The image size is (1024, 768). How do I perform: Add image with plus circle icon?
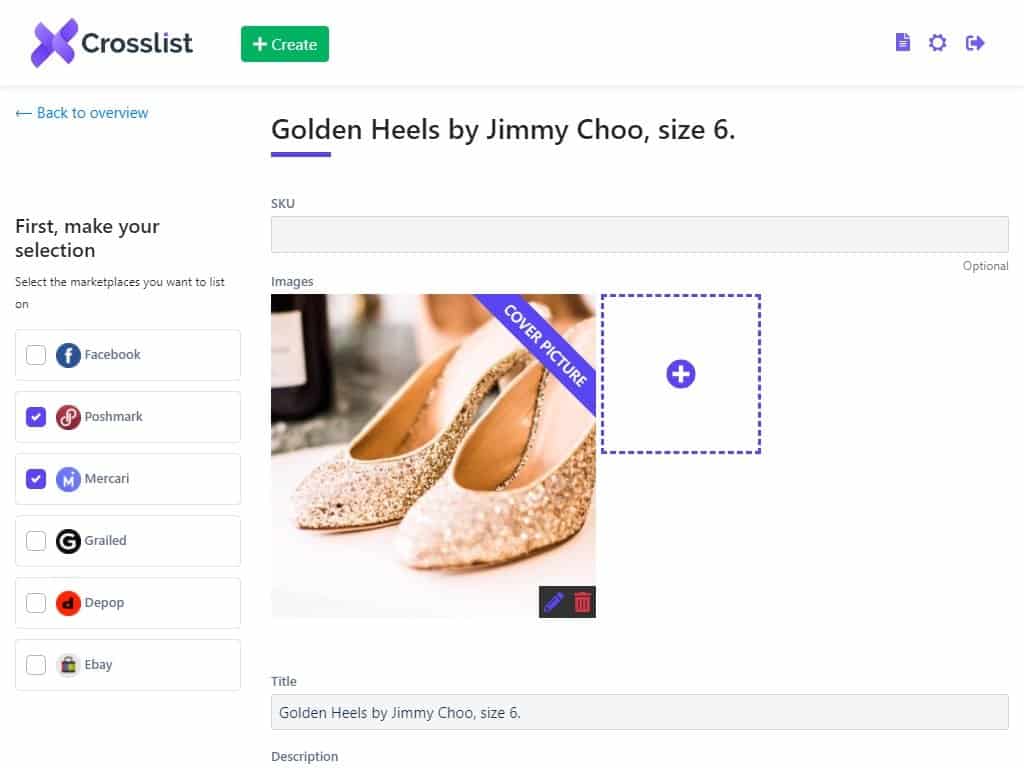coord(680,374)
